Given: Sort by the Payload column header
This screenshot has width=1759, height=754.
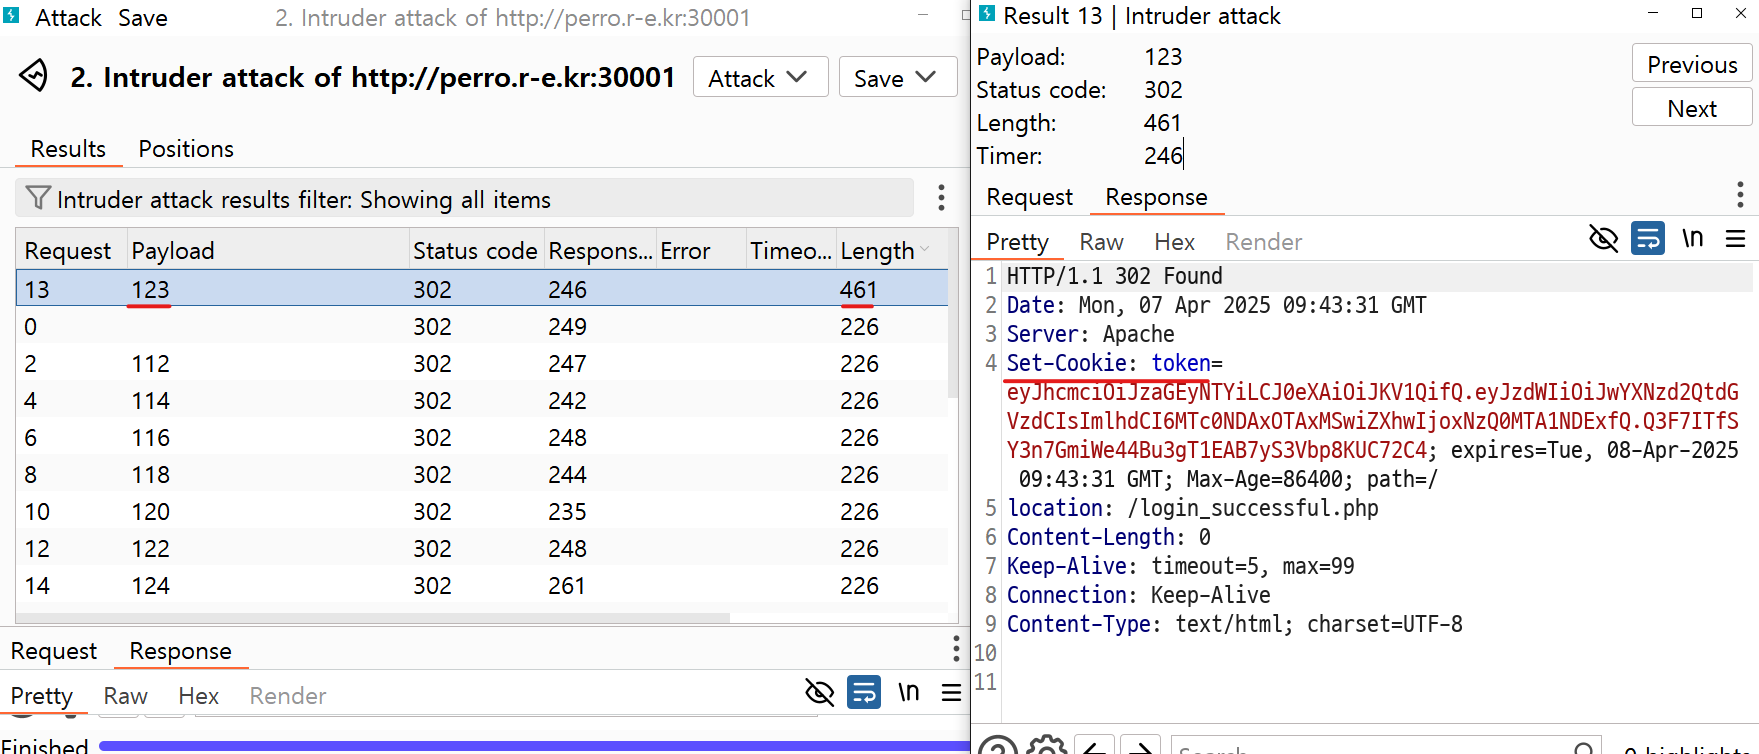Looking at the screenshot, I should (268, 250).
